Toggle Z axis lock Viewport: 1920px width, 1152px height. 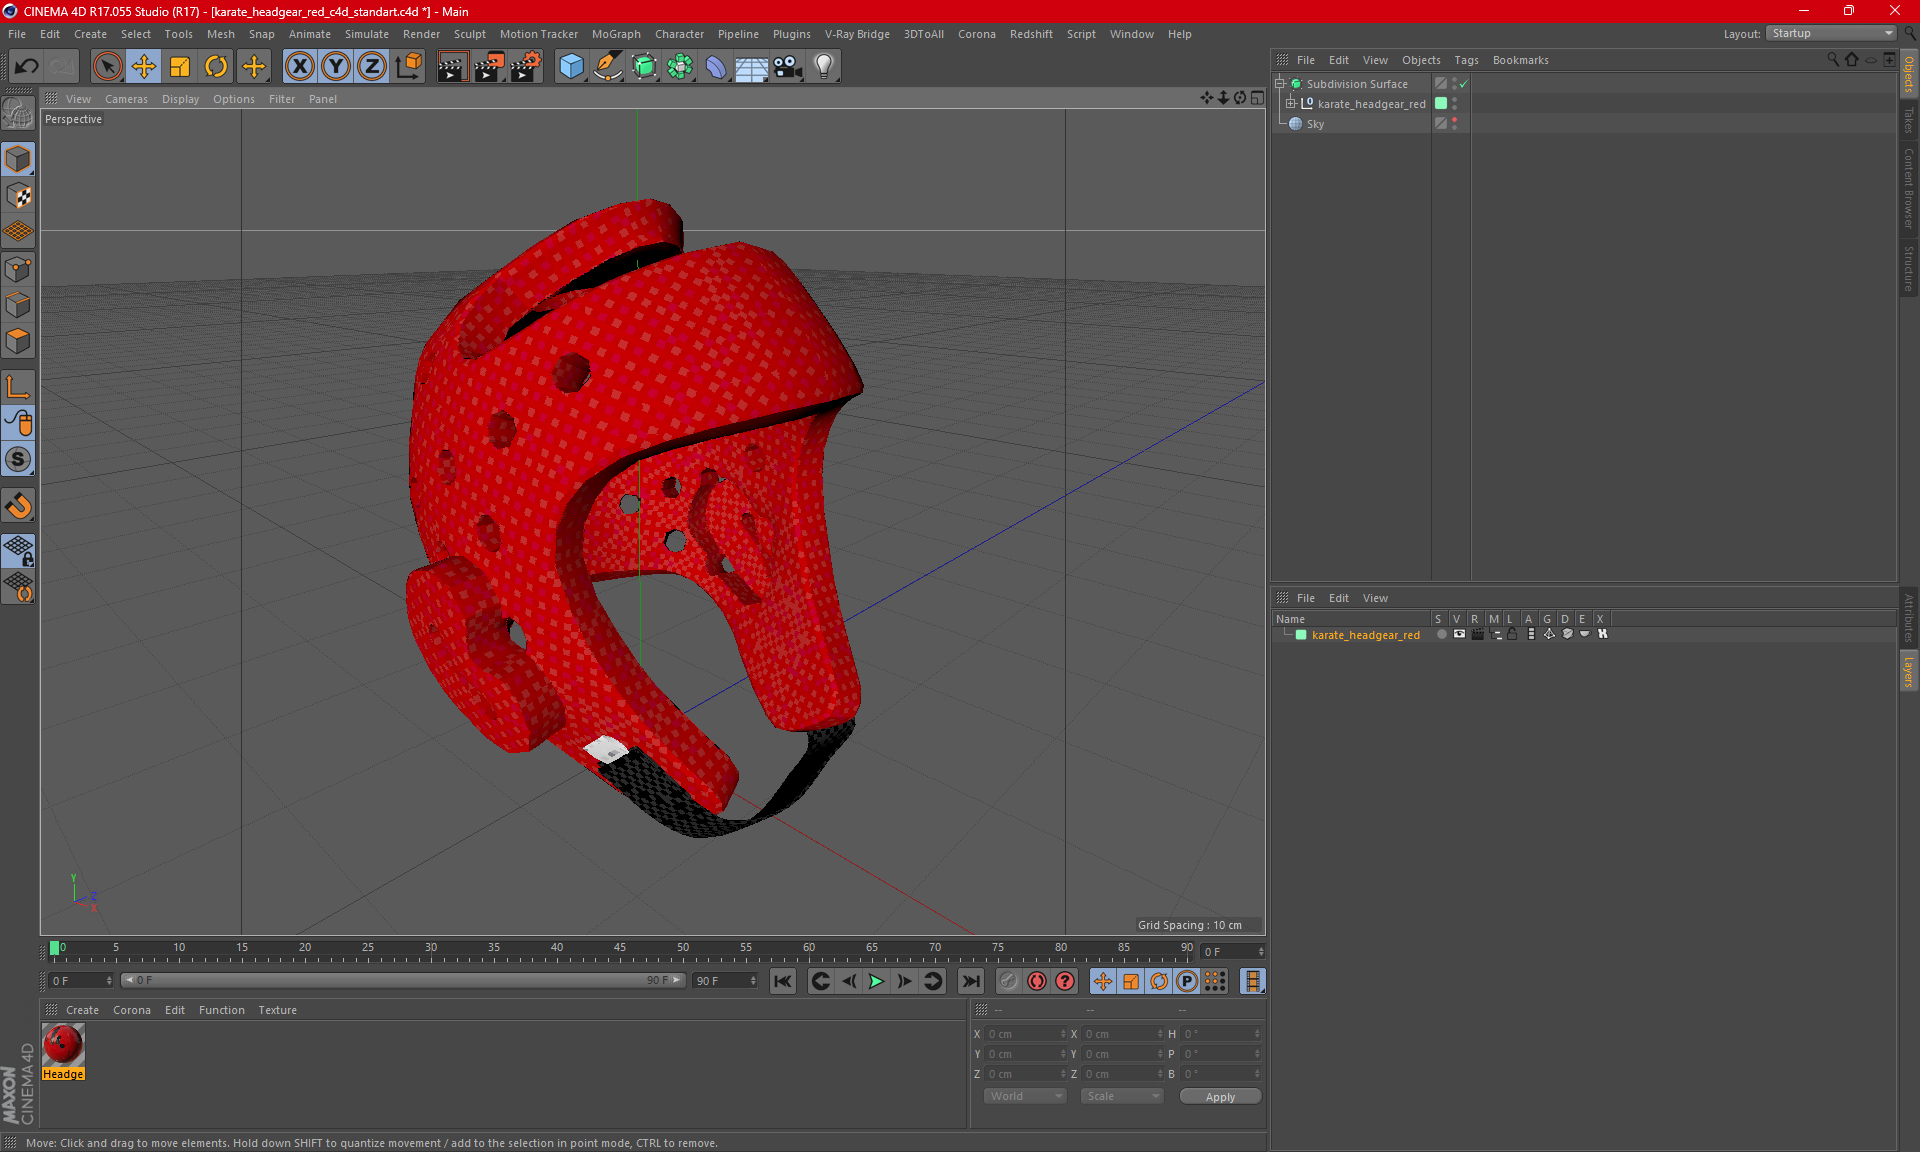coord(372,67)
